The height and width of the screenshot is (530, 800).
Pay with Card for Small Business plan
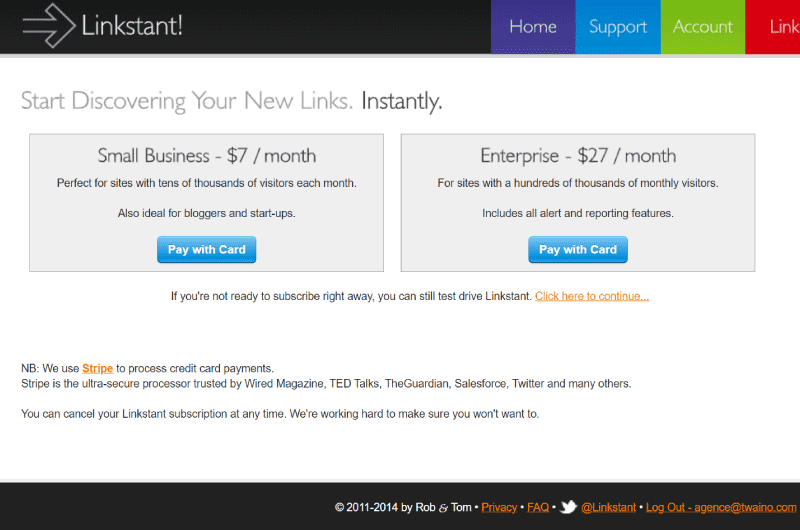(207, 249)
